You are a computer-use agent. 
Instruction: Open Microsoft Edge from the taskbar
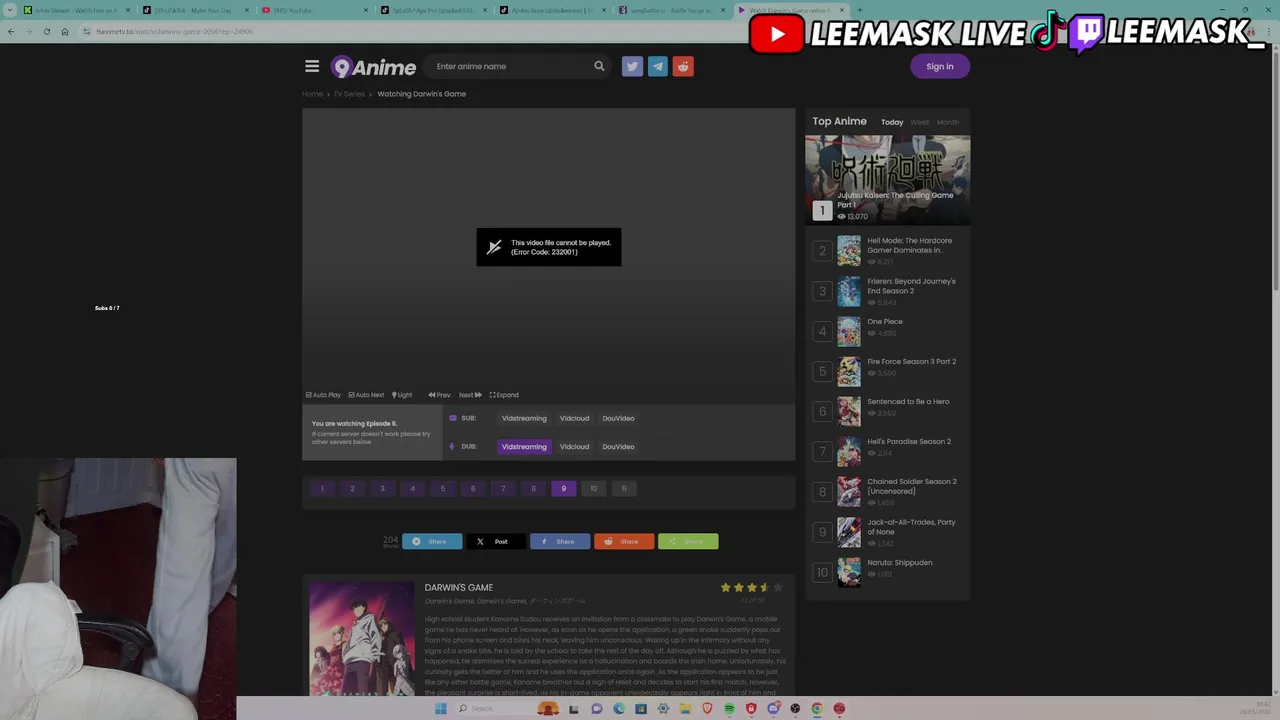(x=619, y=709)
